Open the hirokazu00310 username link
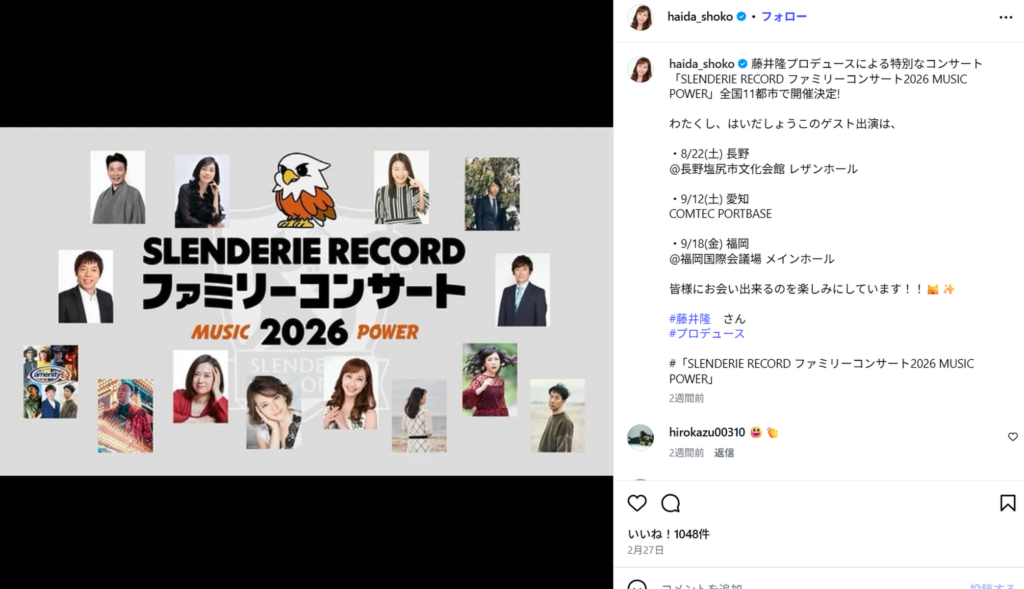This screenshot has height=589, width=1024. click(706, 432)
